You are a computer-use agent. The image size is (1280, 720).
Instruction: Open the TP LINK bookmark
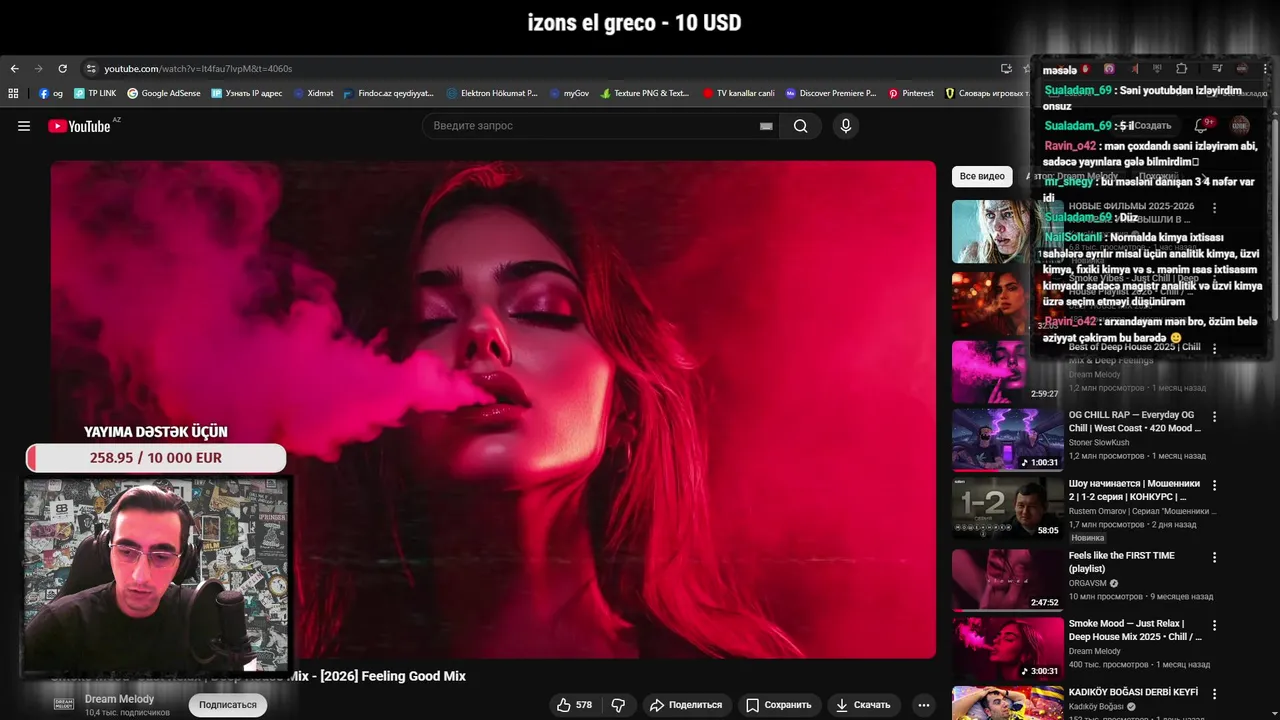coord(95,93)
